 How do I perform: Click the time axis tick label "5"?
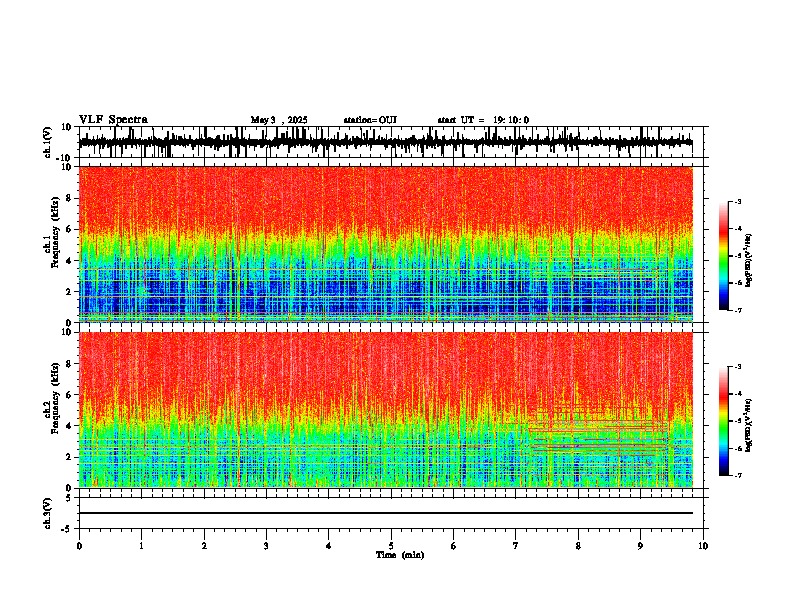pos(391,546)
